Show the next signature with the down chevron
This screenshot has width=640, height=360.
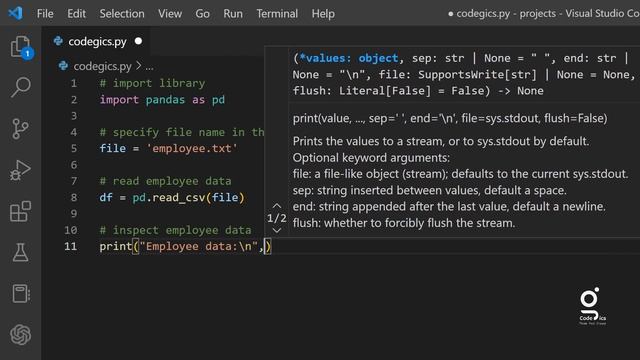tap(277, 231)
